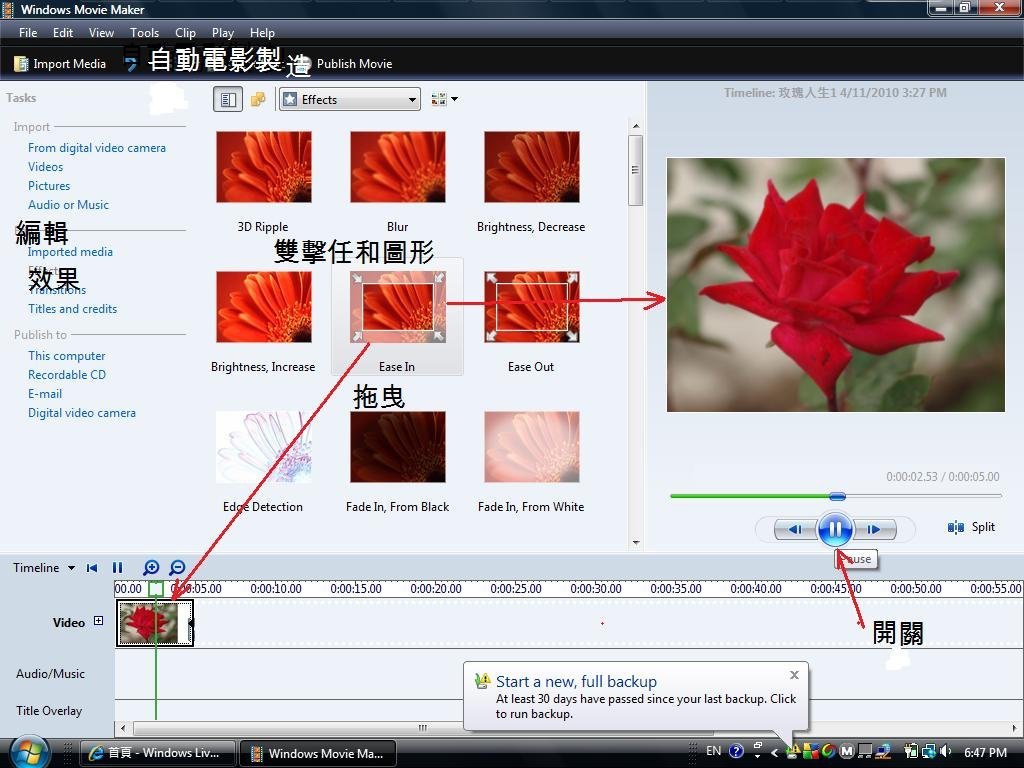Image resolution: width=1024 pixels, height=768 pixels.
Task: Toggle the Tasks pane view icon
Action: 228,99
